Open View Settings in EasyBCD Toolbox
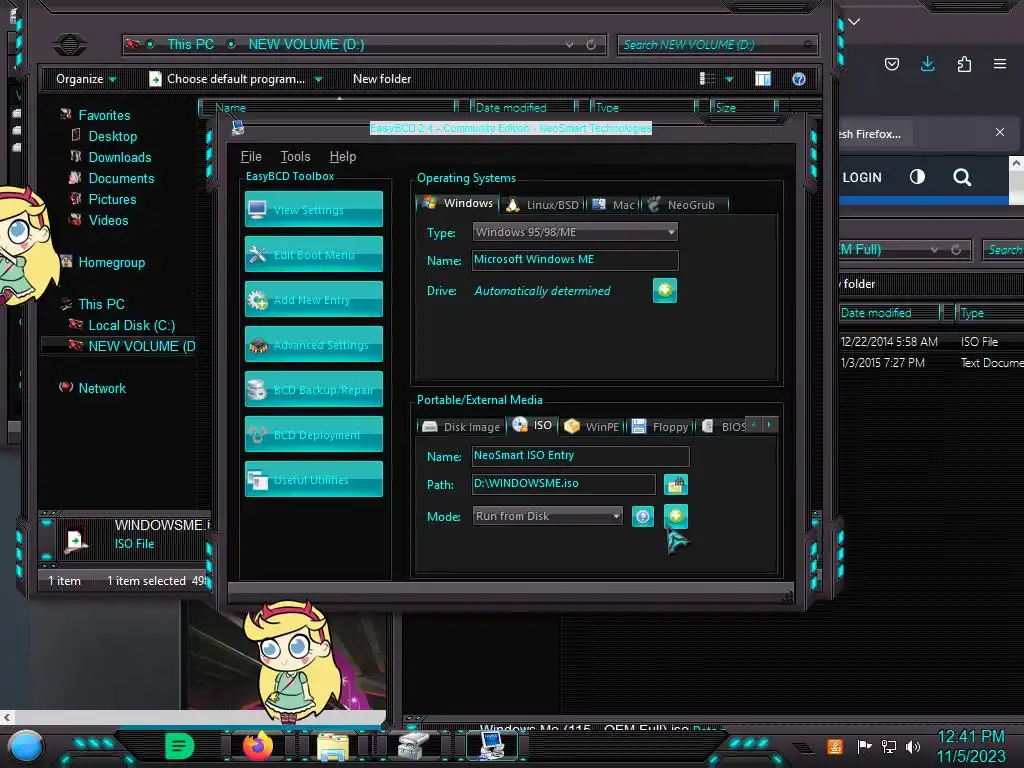 pos(313,209)
